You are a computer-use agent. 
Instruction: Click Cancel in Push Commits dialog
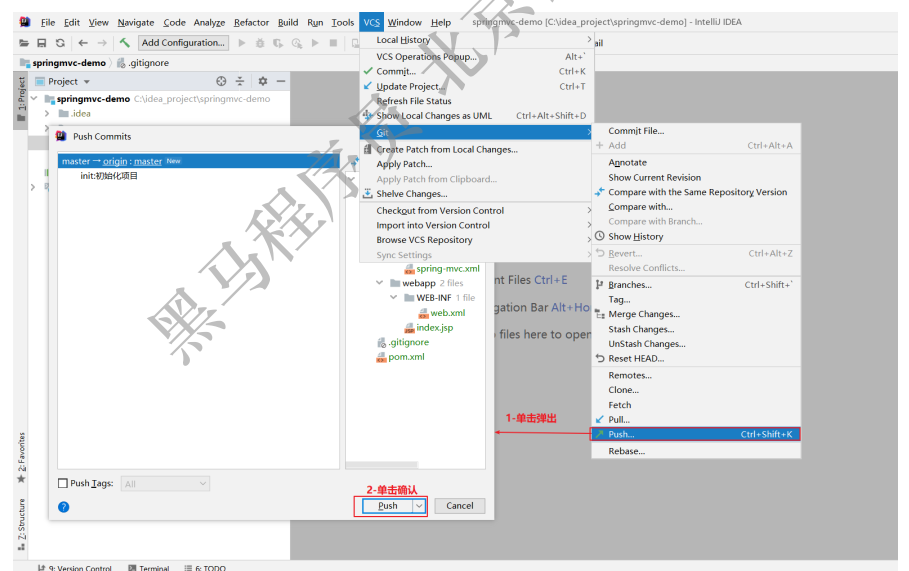click(x=460, y=506)
